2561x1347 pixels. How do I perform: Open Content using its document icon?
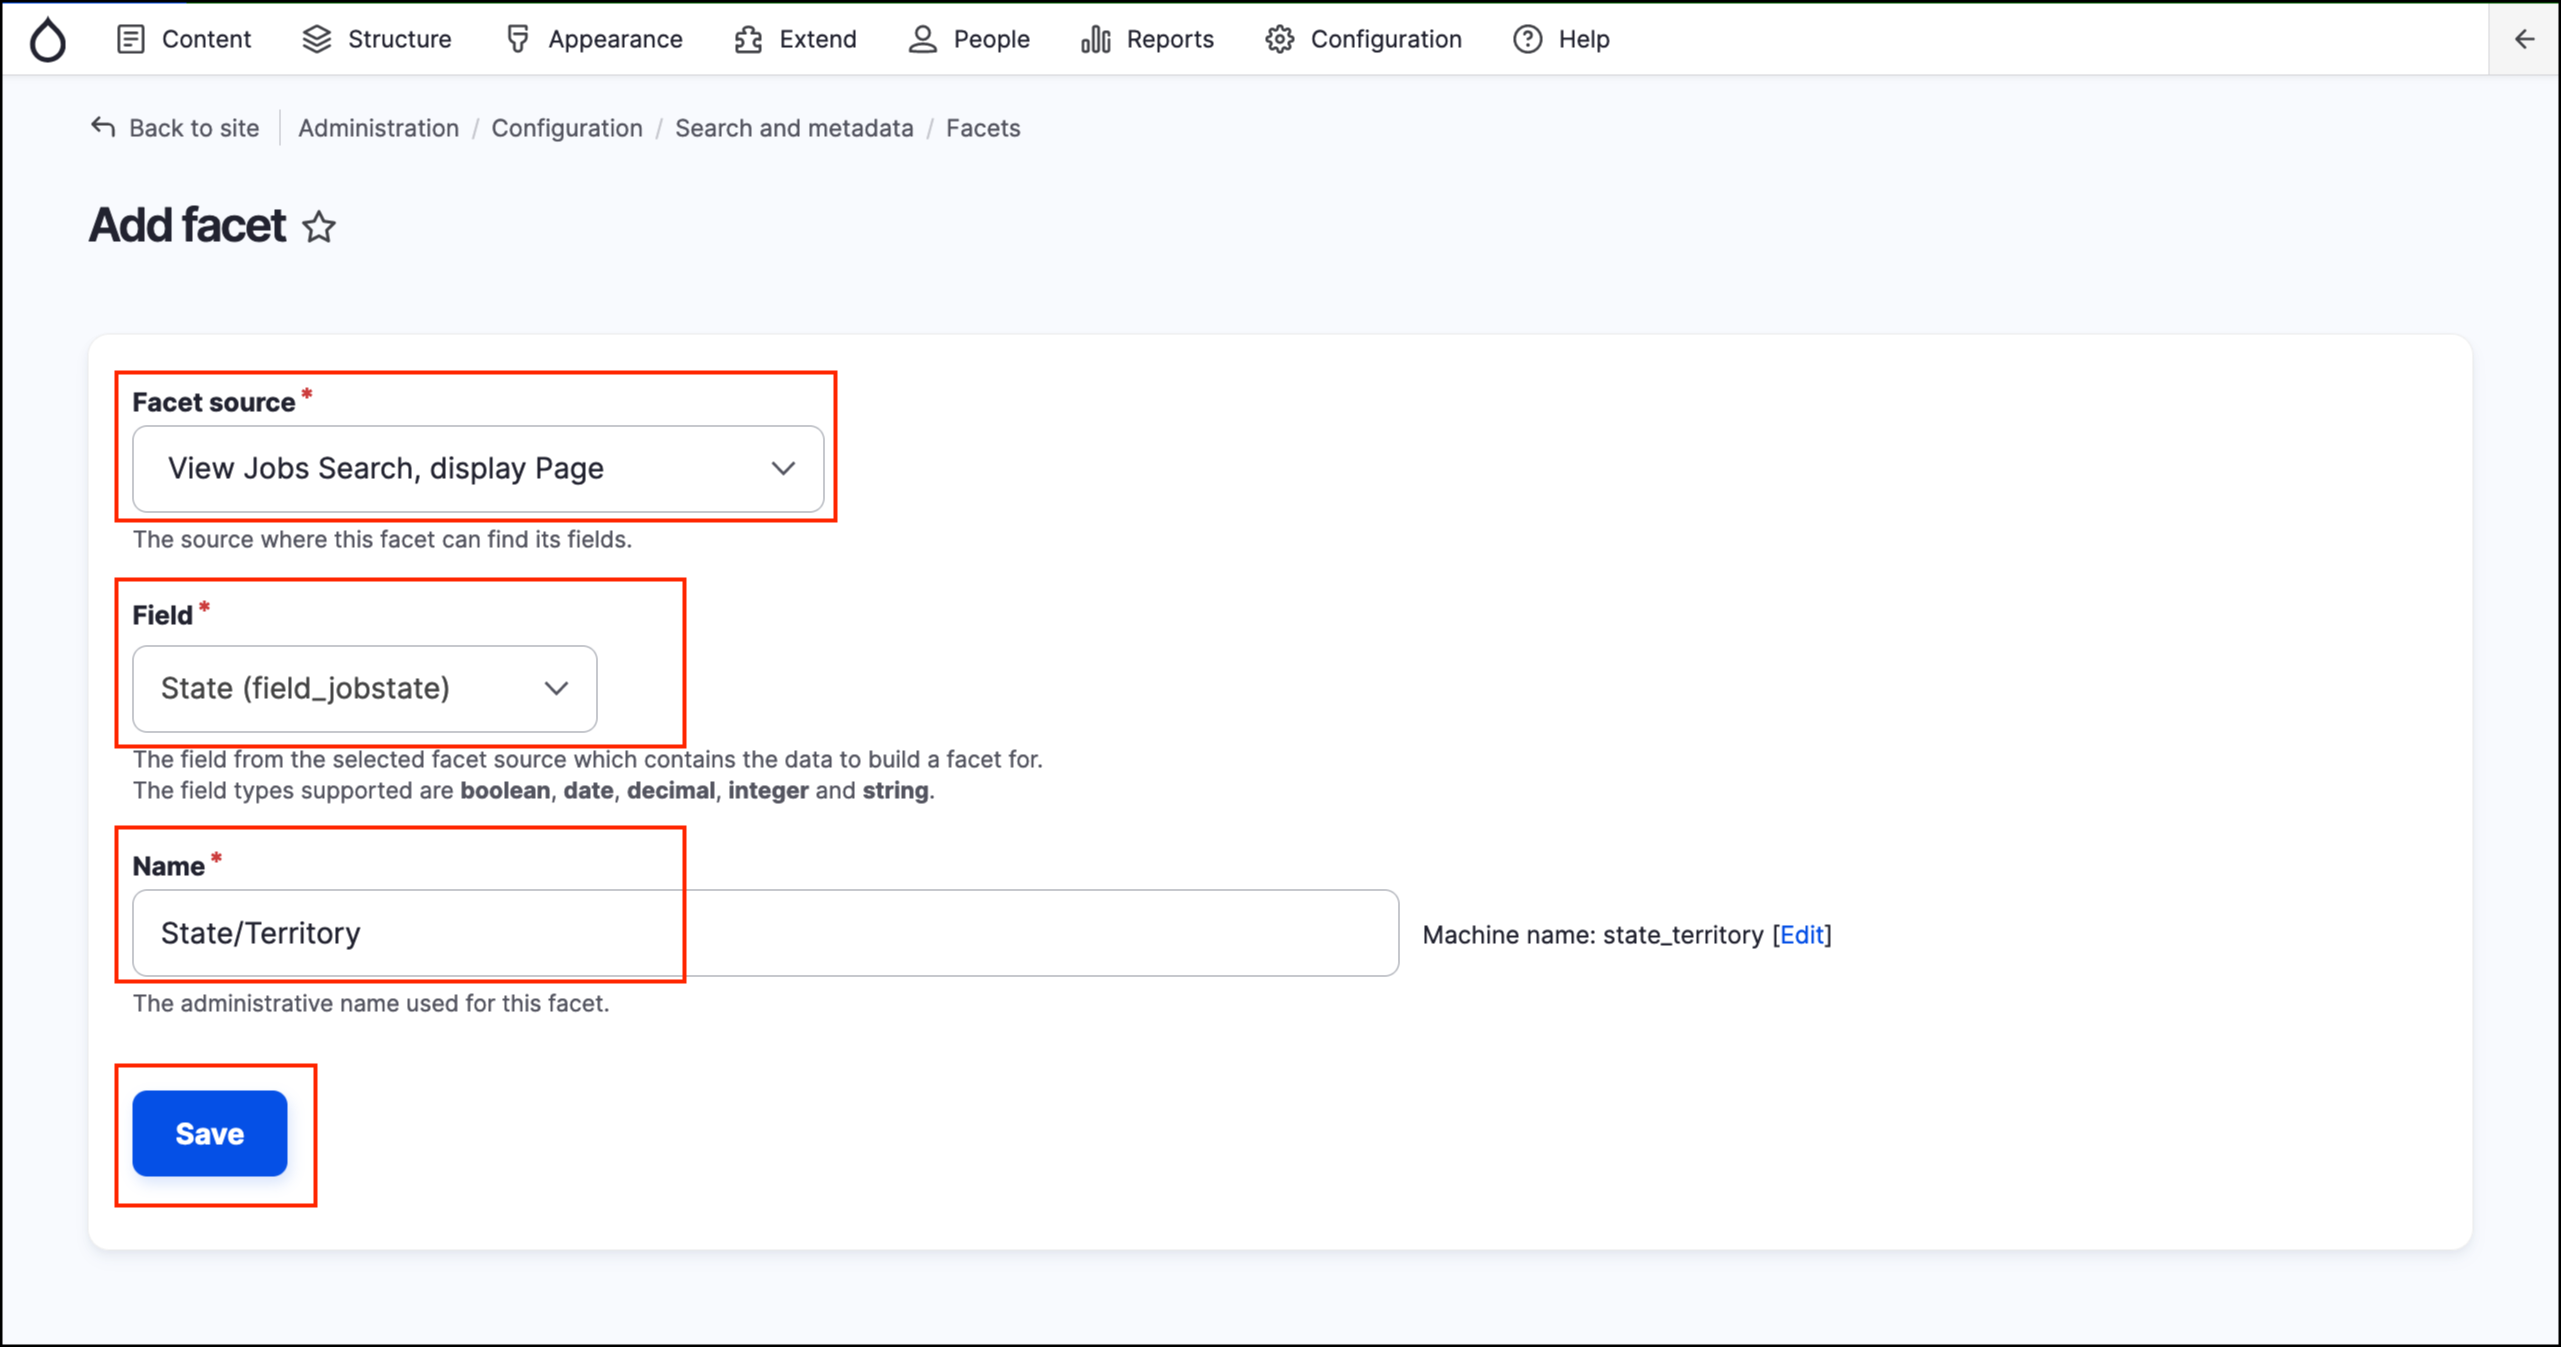[131, 39]
